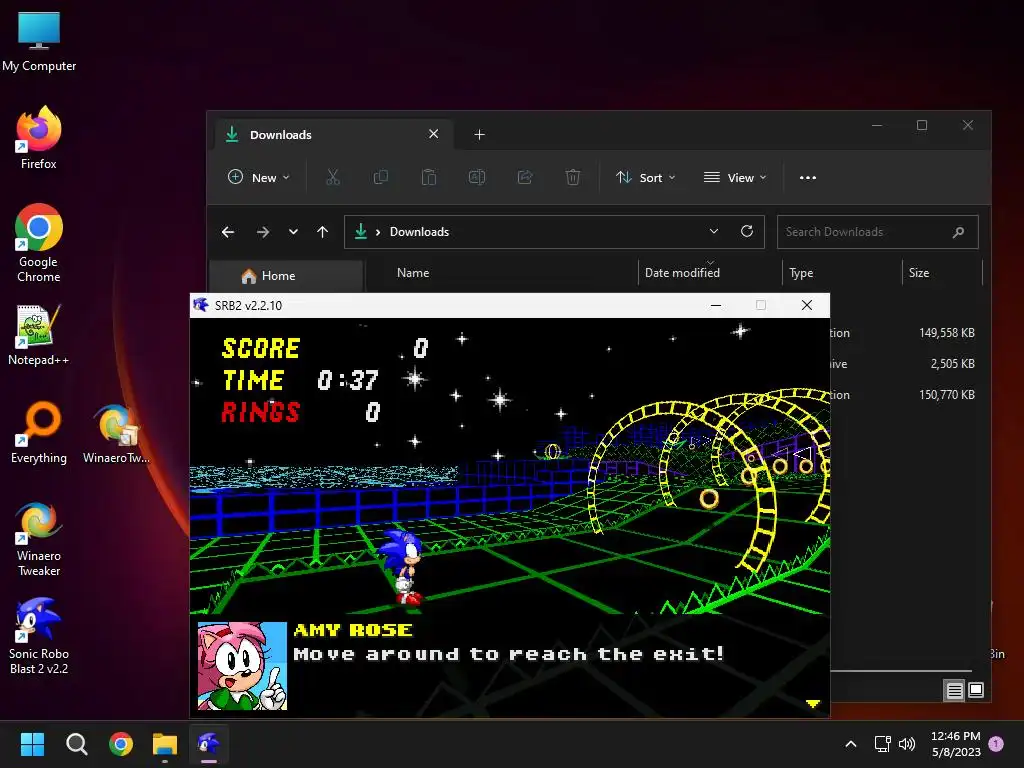
Task: Launch Everything search shortcut
Action: pos(39,432)
